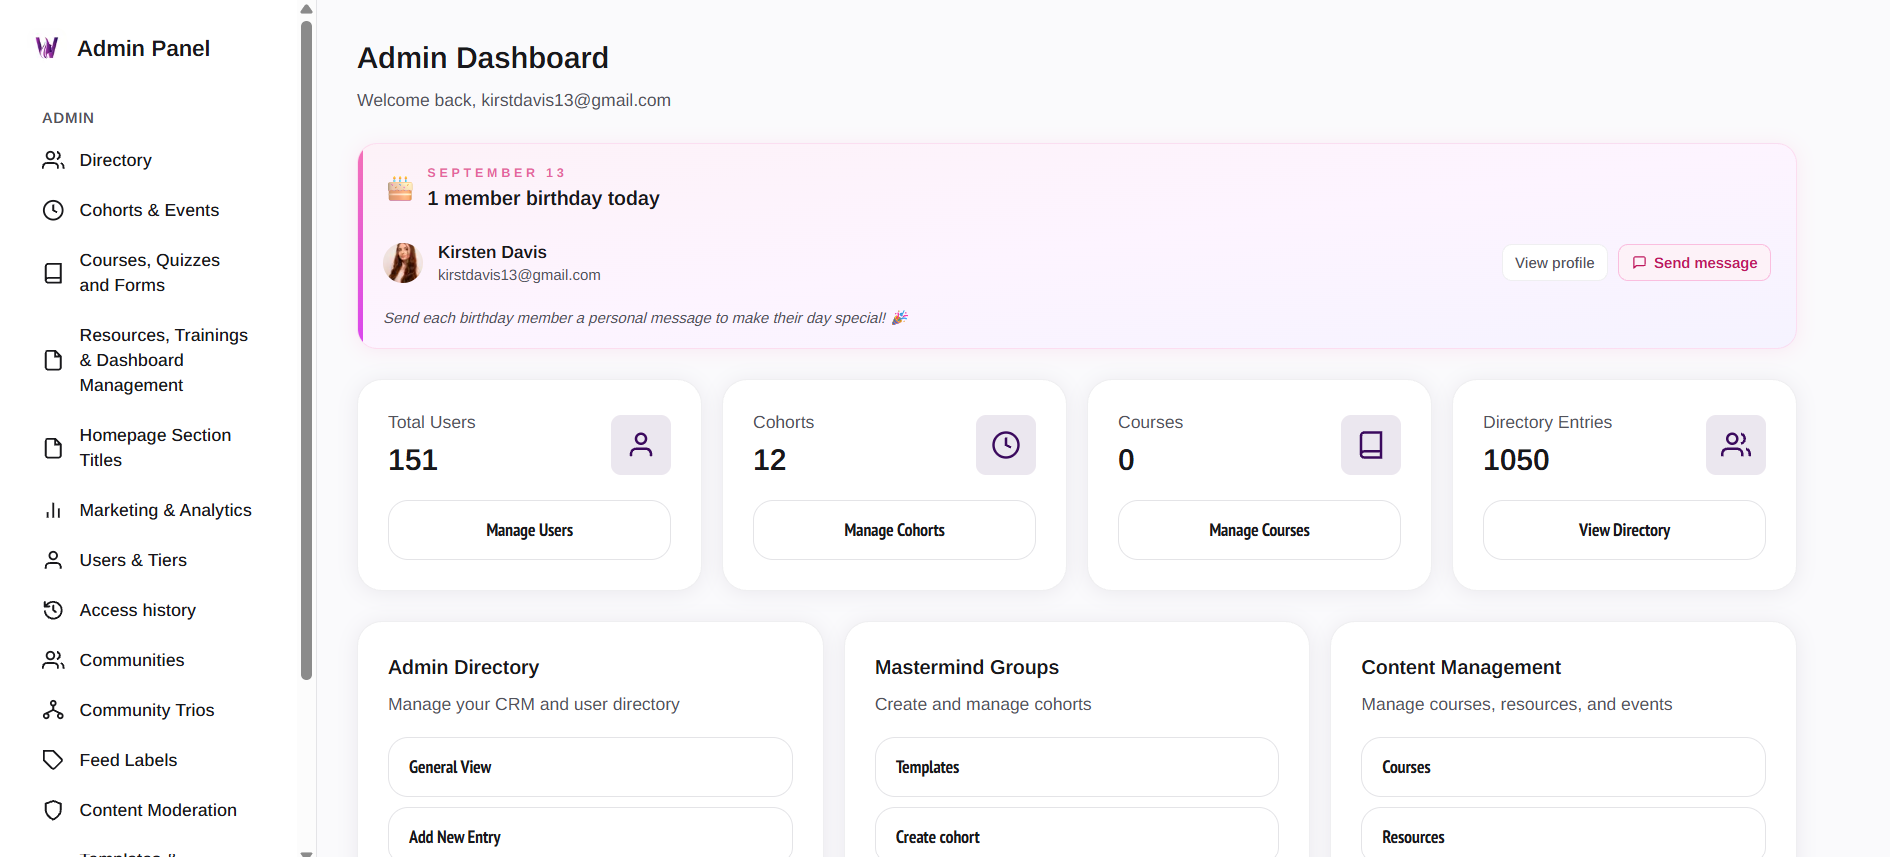Click Add New Entry button
Screen dimensions: 1890x857
pyautogui.click(x=591, y=833)
